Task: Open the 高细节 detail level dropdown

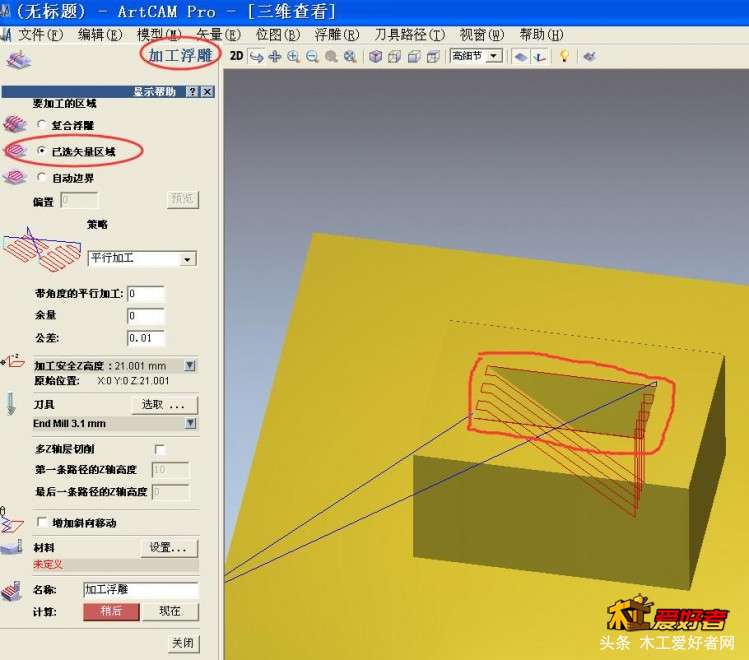Action: [x=494, y=56]
